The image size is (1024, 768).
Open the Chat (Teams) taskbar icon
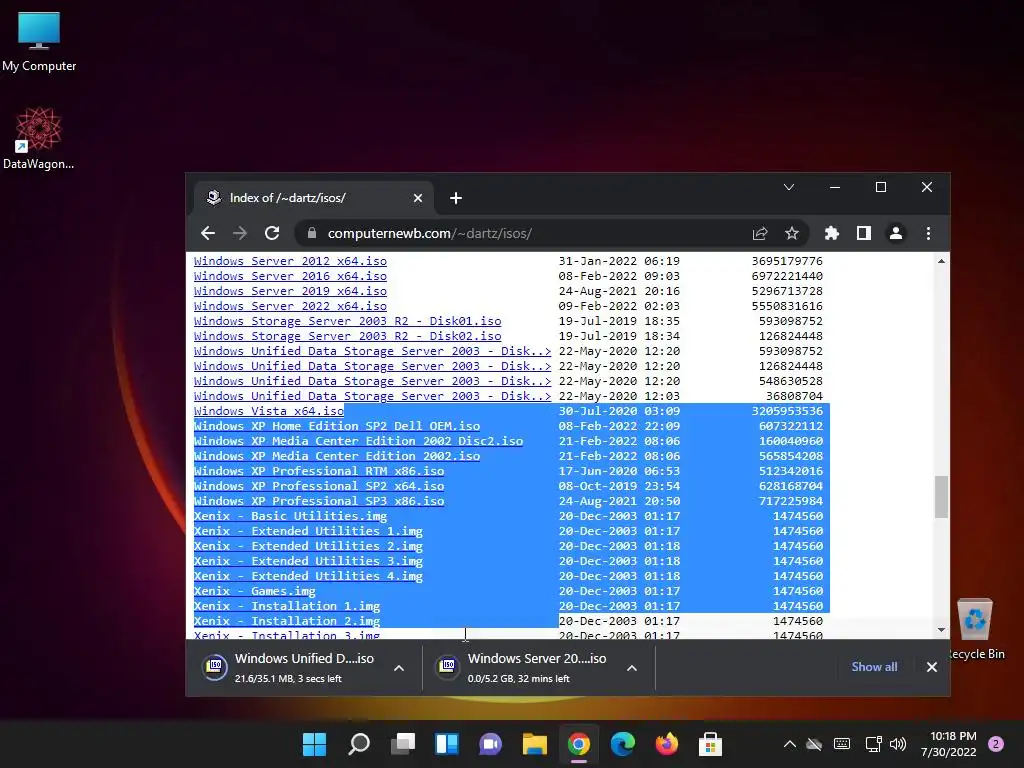pyautogui.click(x=490, y=744)
